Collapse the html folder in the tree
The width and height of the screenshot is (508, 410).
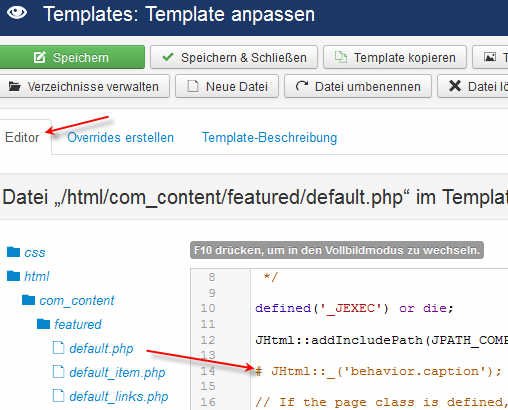click(x=37, y=276)
